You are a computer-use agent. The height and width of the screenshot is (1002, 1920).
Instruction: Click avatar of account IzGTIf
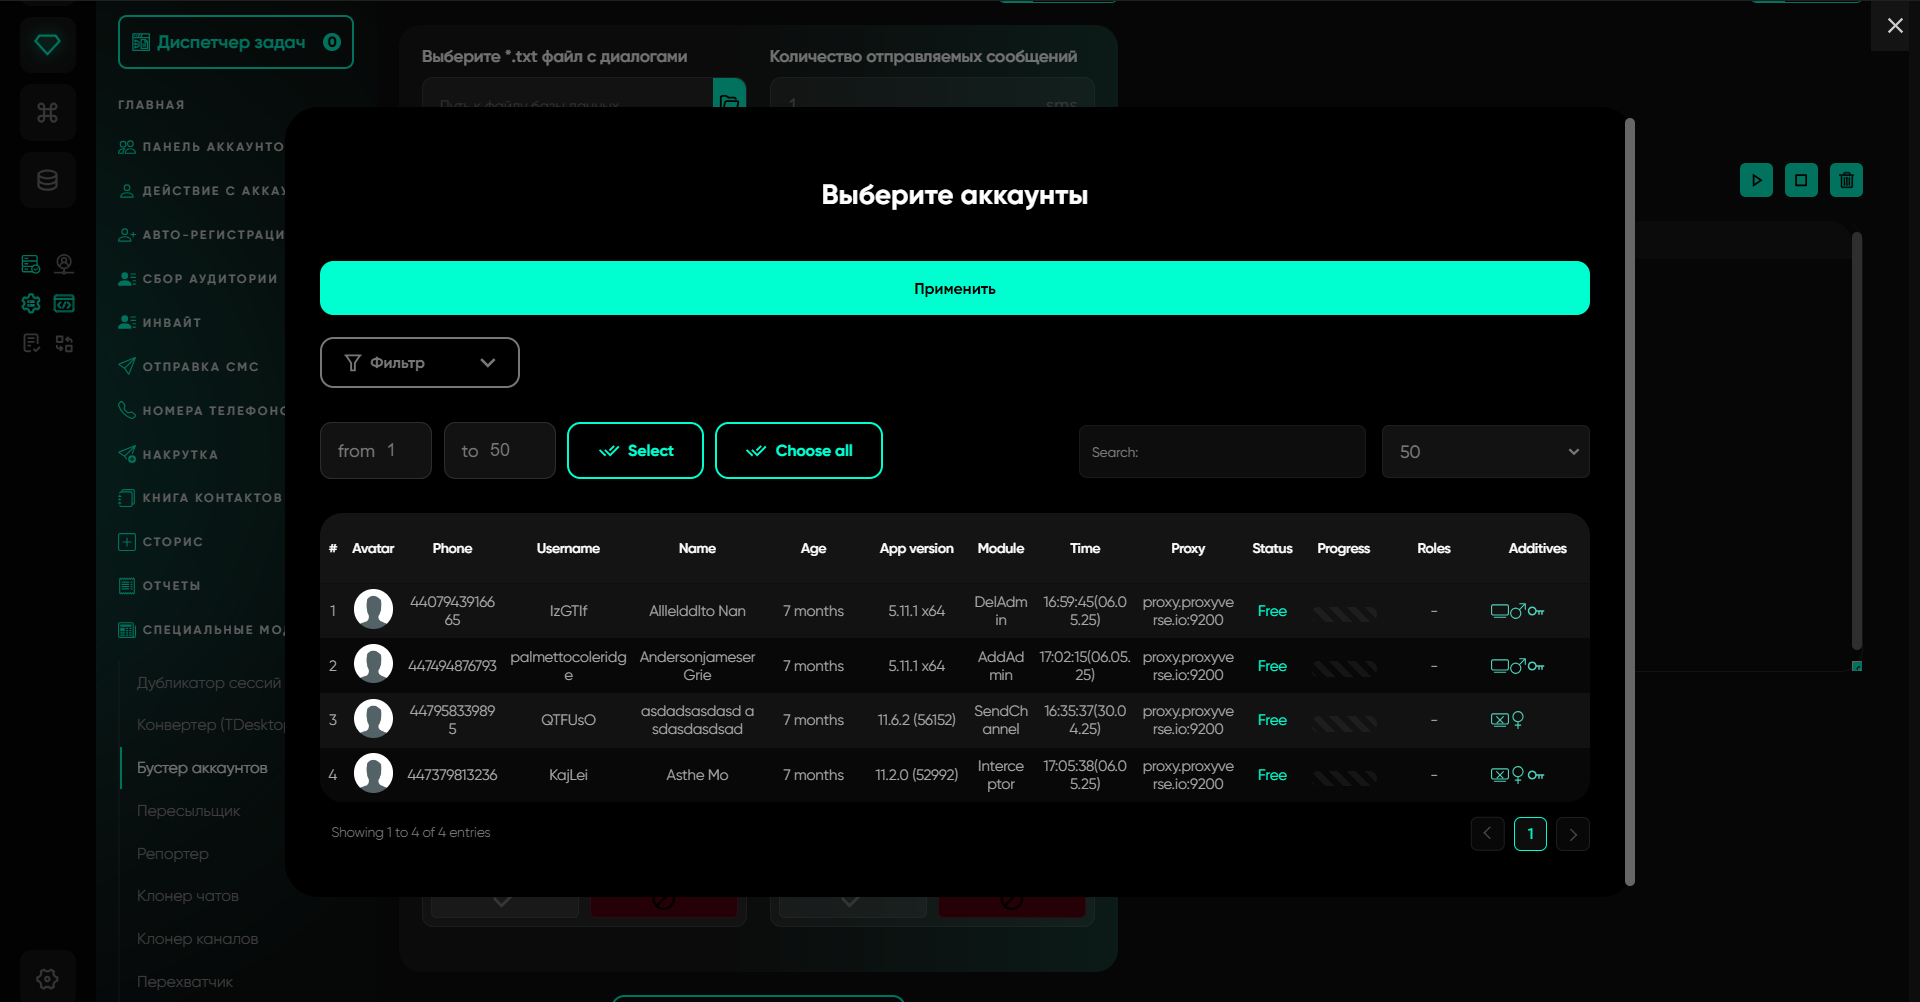point(373,610)
